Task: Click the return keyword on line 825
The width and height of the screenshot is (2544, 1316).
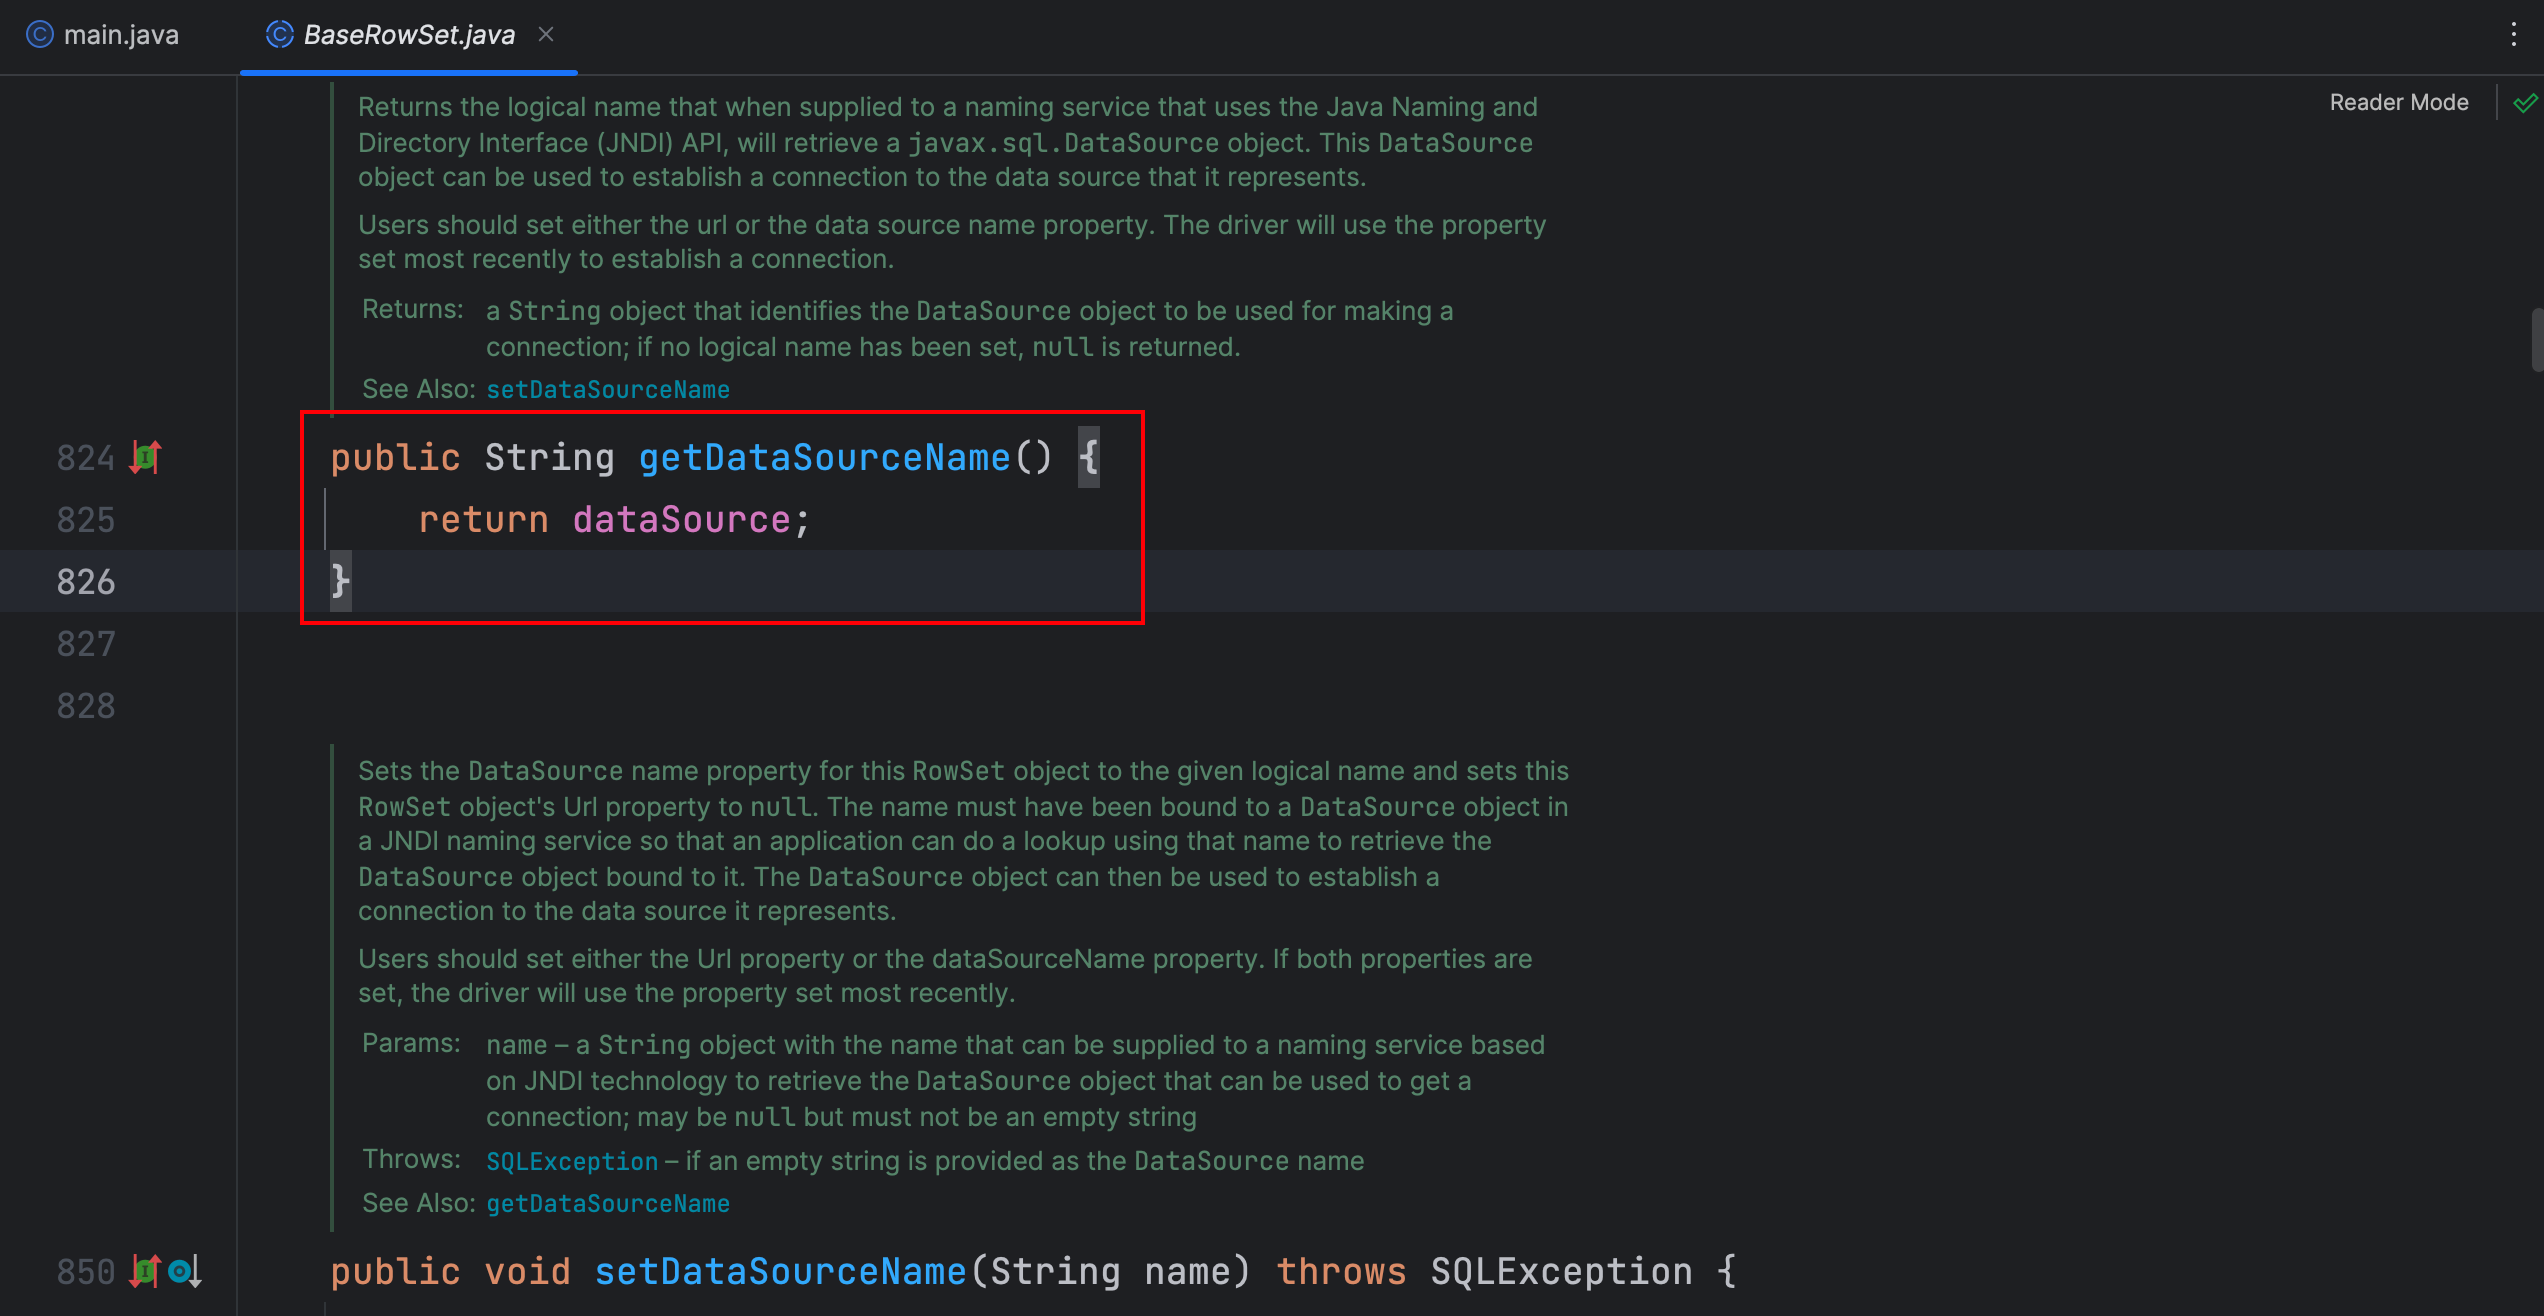Action: [x=483, y=520]
